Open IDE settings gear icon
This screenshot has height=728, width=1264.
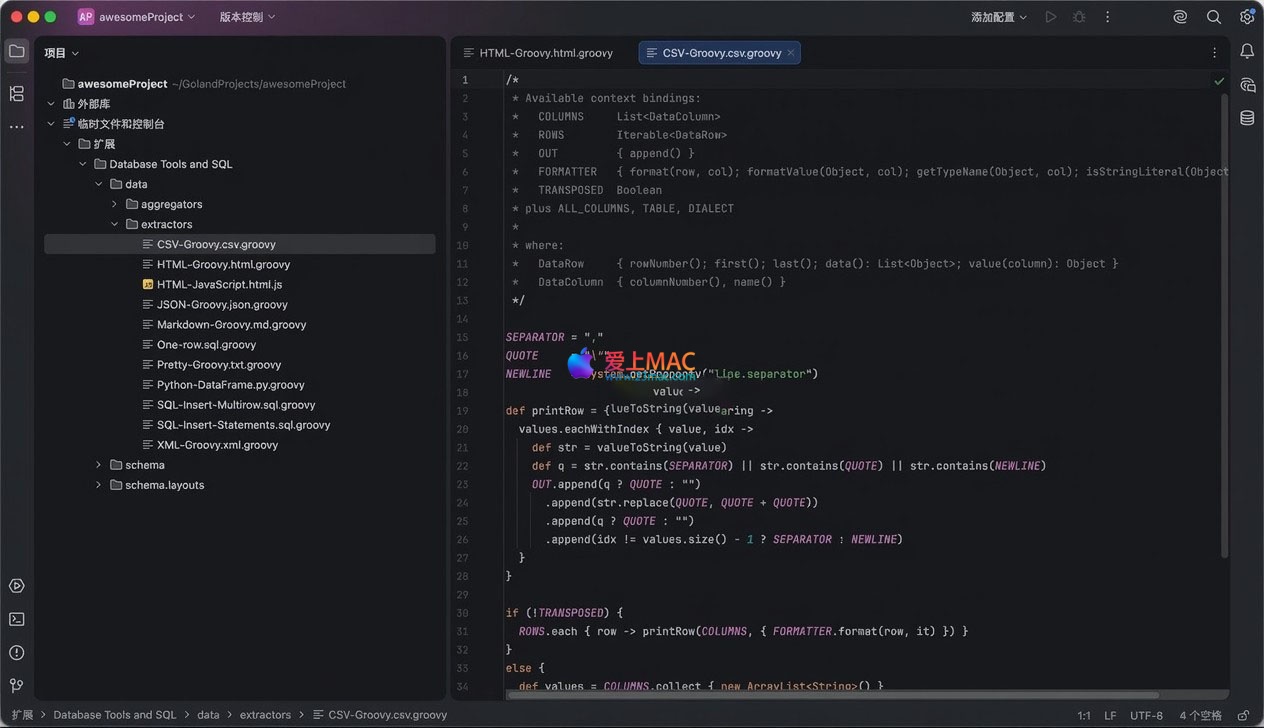tap(1247, 17)
